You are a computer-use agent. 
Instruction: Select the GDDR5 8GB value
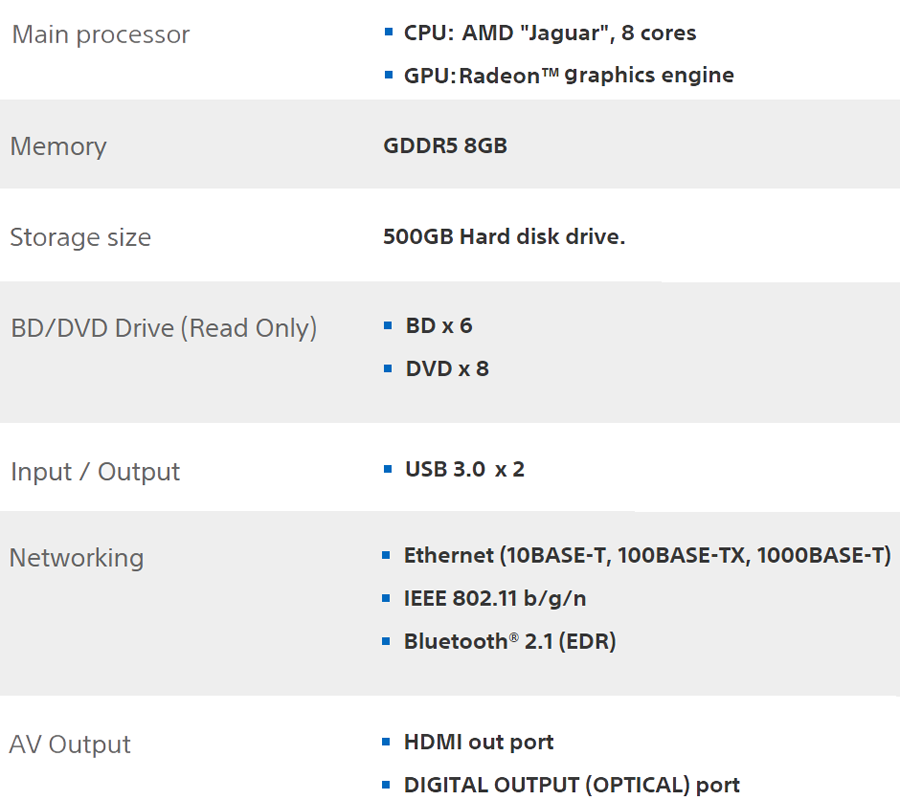[445, 146]
